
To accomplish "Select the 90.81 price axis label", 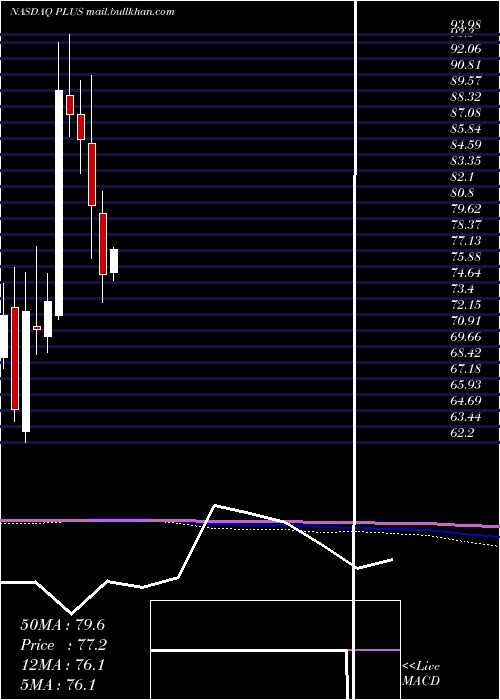I will pos(466,65).
